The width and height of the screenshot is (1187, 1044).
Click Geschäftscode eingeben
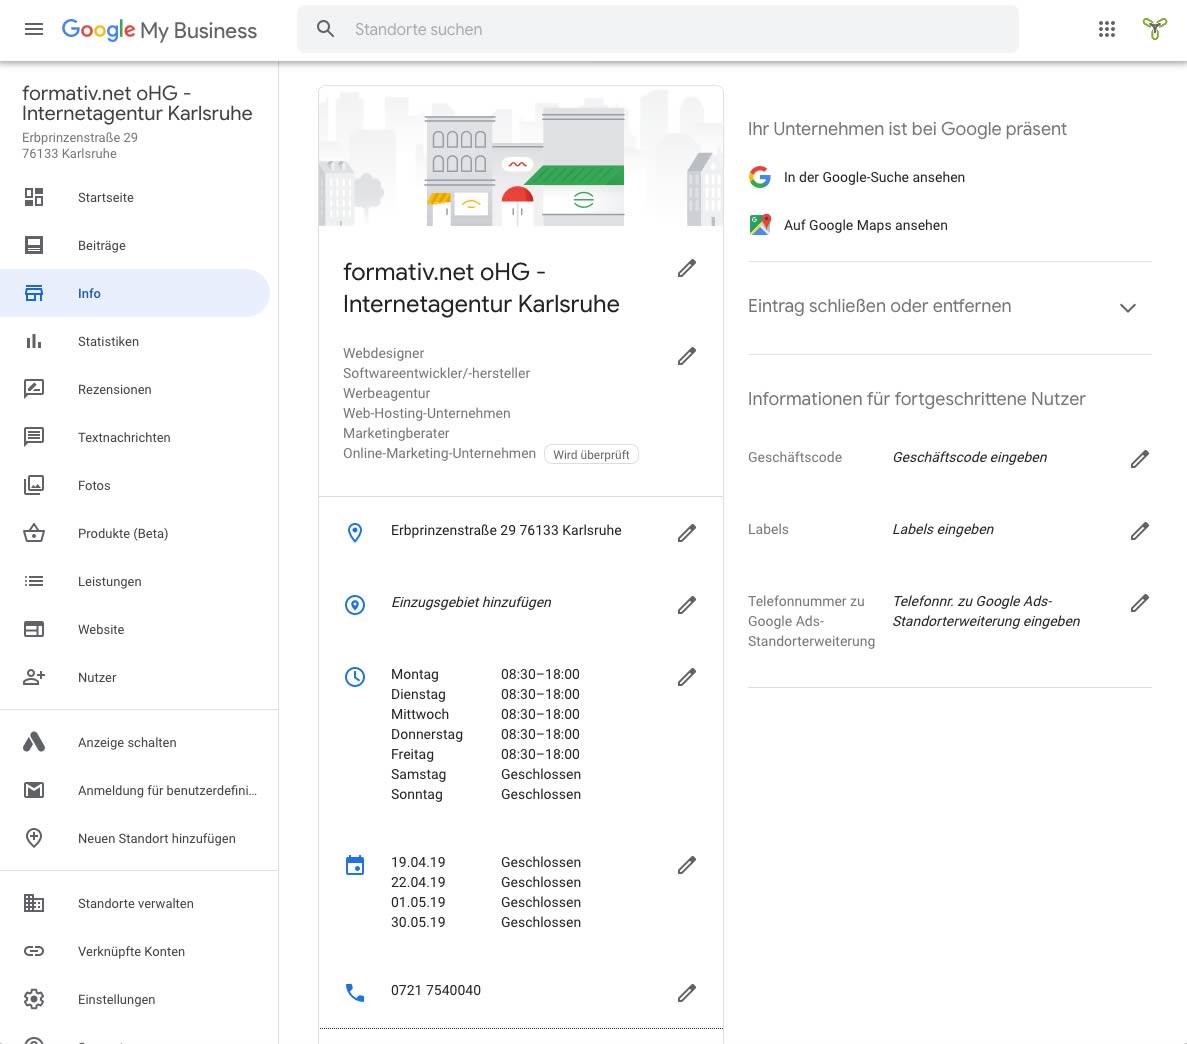970,457
